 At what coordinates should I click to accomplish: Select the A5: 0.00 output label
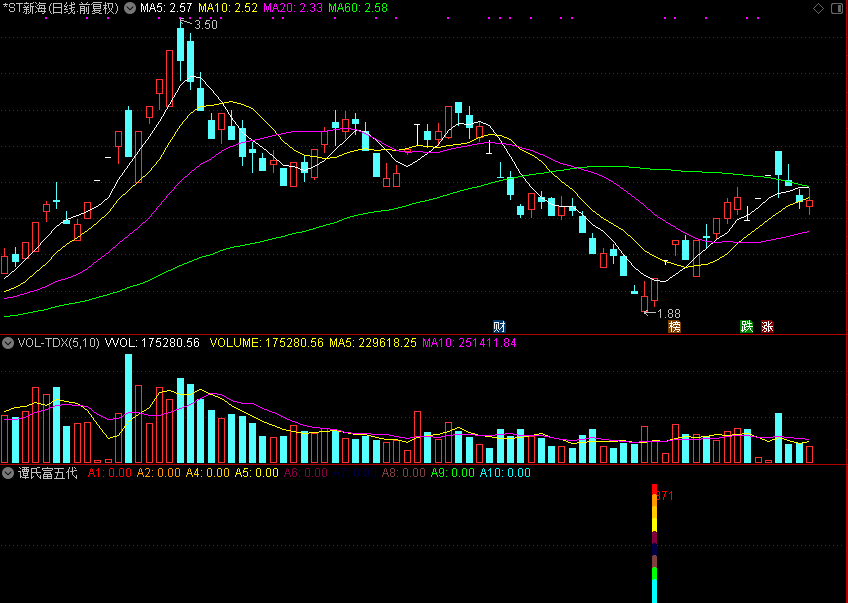pyautogui.click(x=256, y=473)
